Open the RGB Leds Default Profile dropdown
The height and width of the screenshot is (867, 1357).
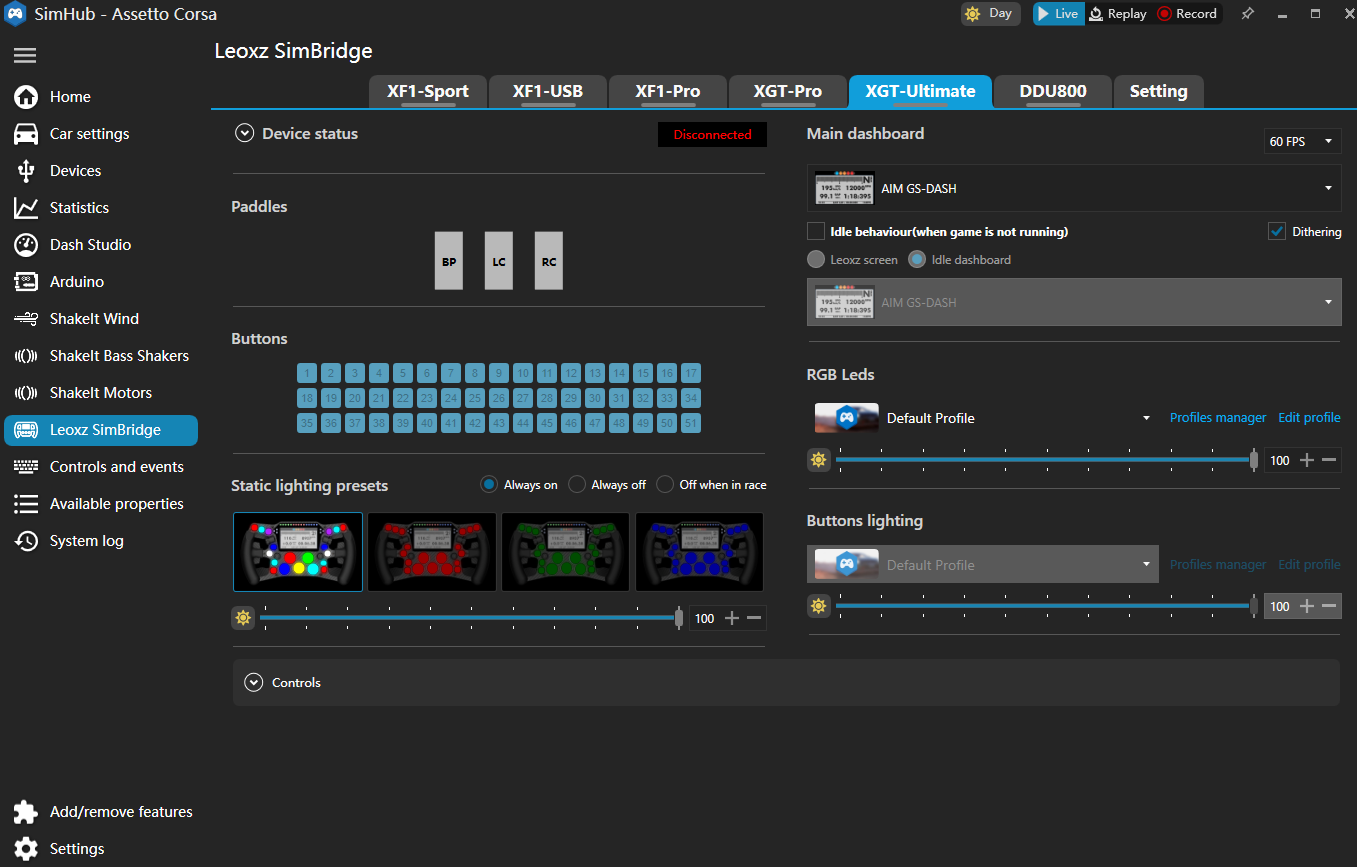(x=983, y=418)
